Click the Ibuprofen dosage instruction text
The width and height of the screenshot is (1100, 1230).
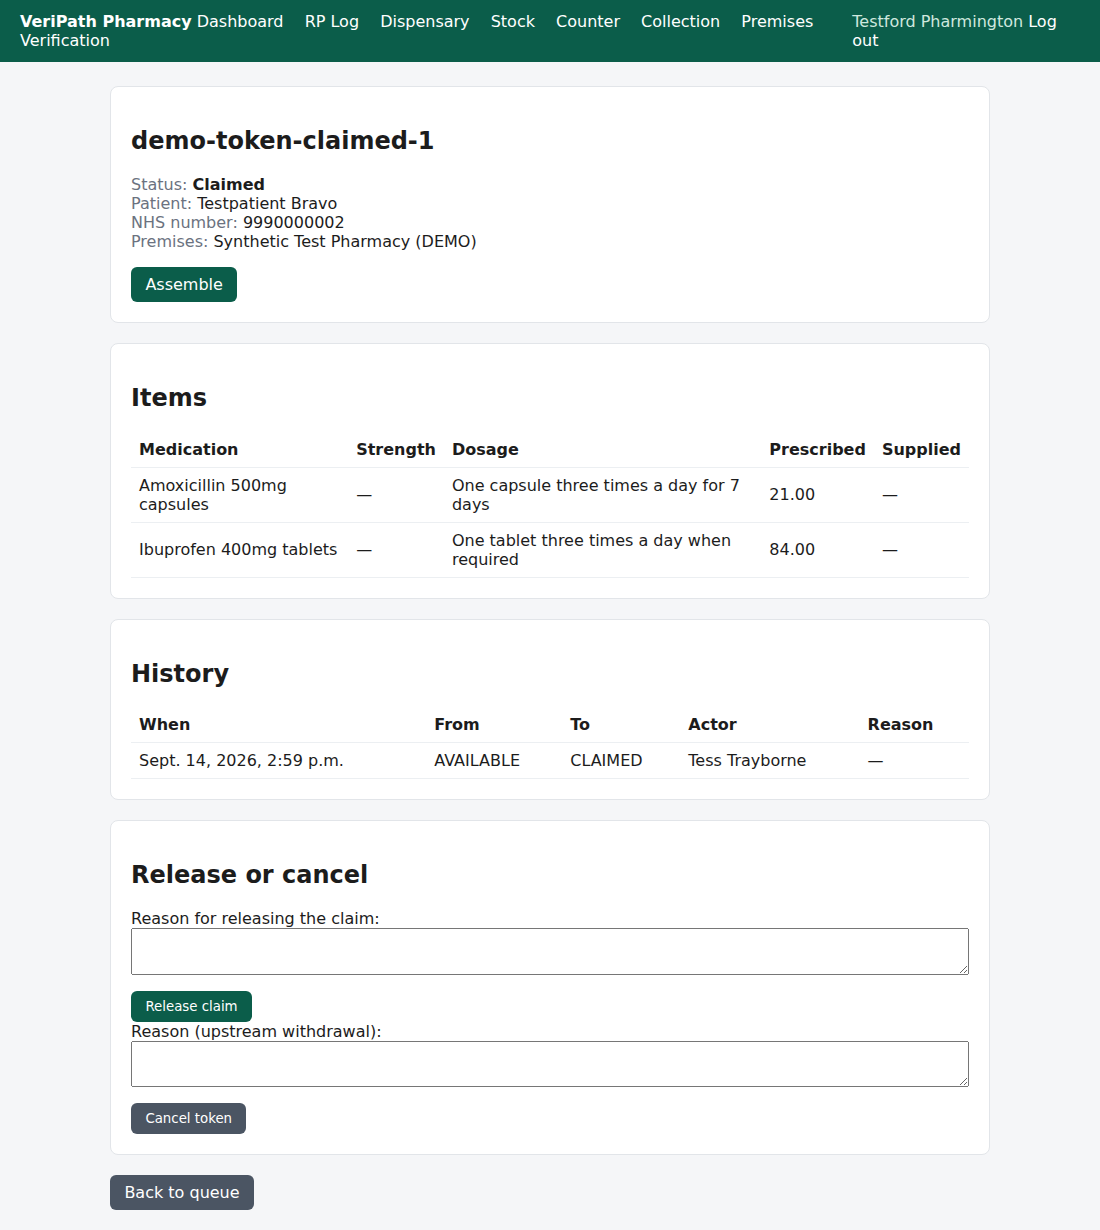coord(591,550)
